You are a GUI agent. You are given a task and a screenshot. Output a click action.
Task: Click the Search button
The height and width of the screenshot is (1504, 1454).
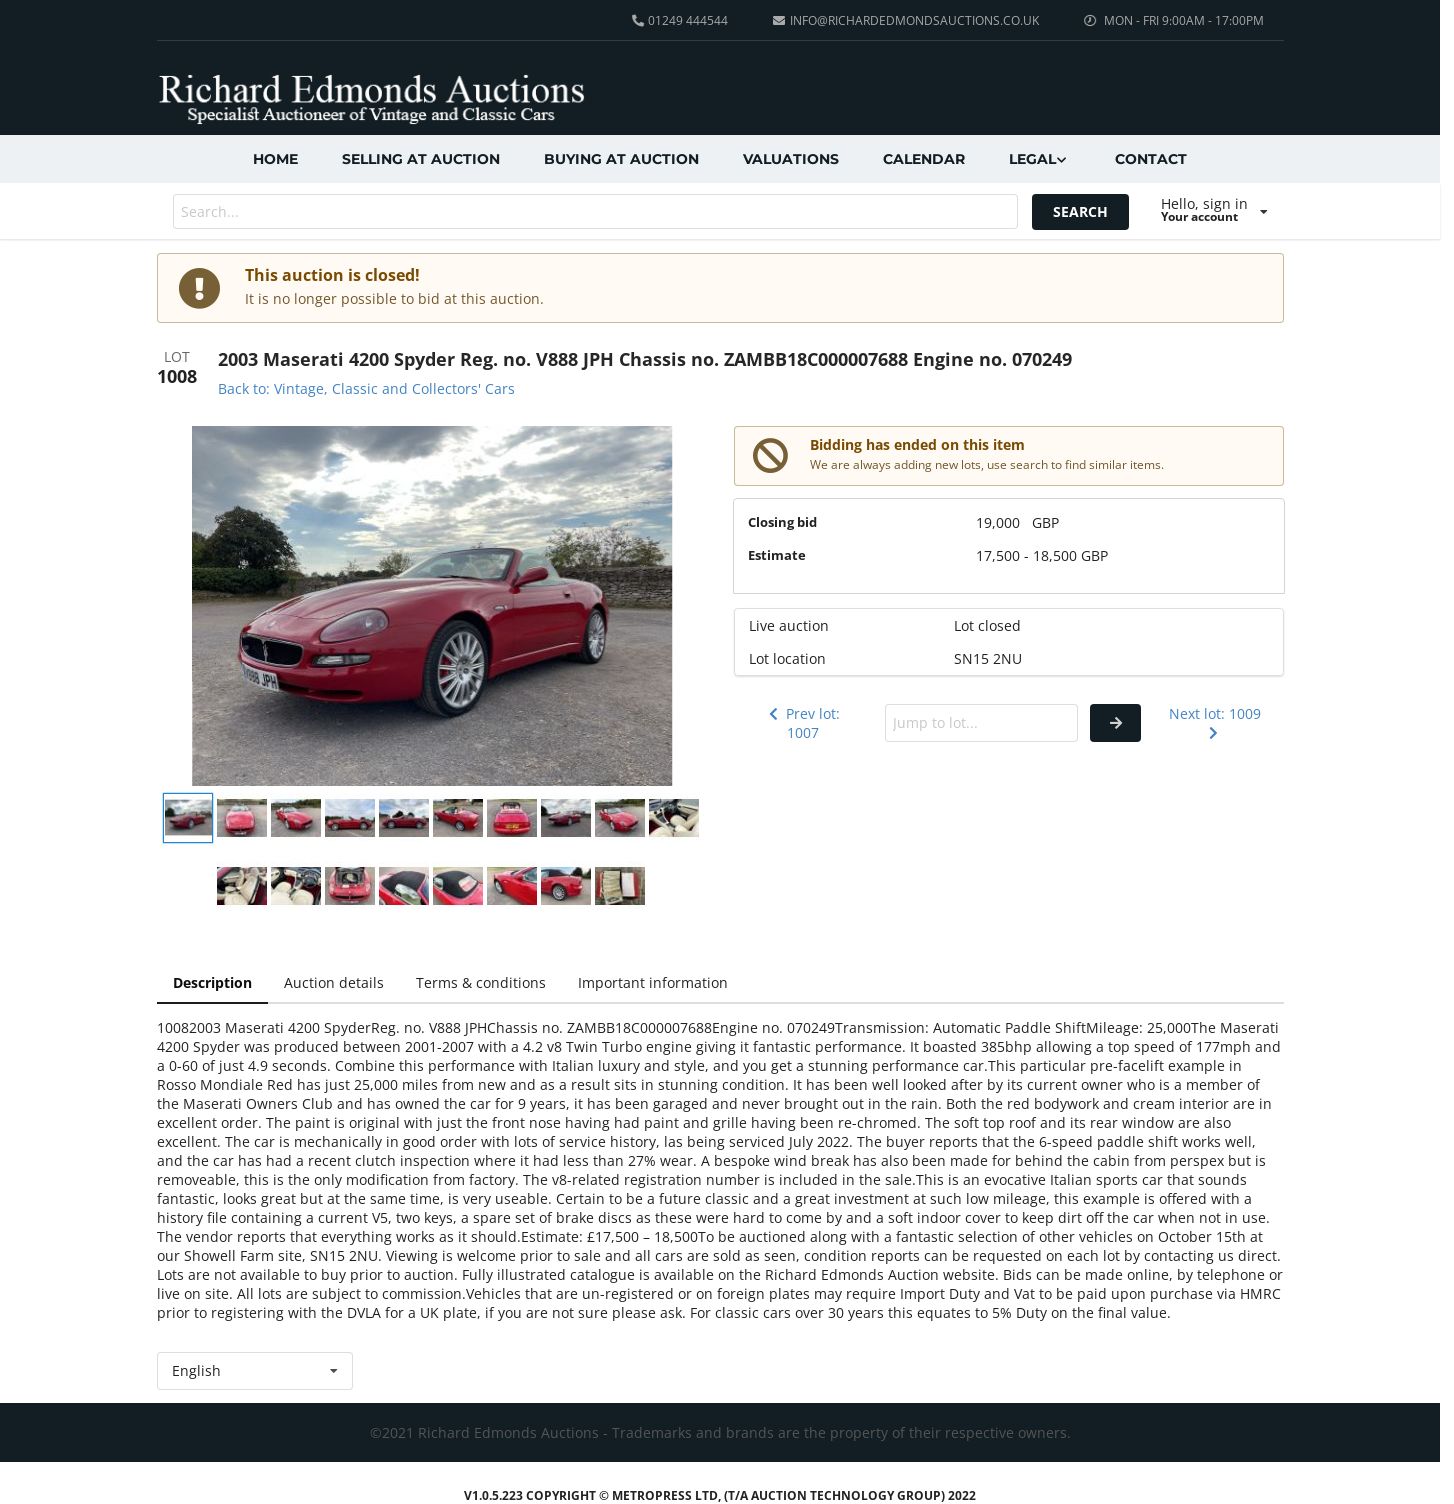1080,212
